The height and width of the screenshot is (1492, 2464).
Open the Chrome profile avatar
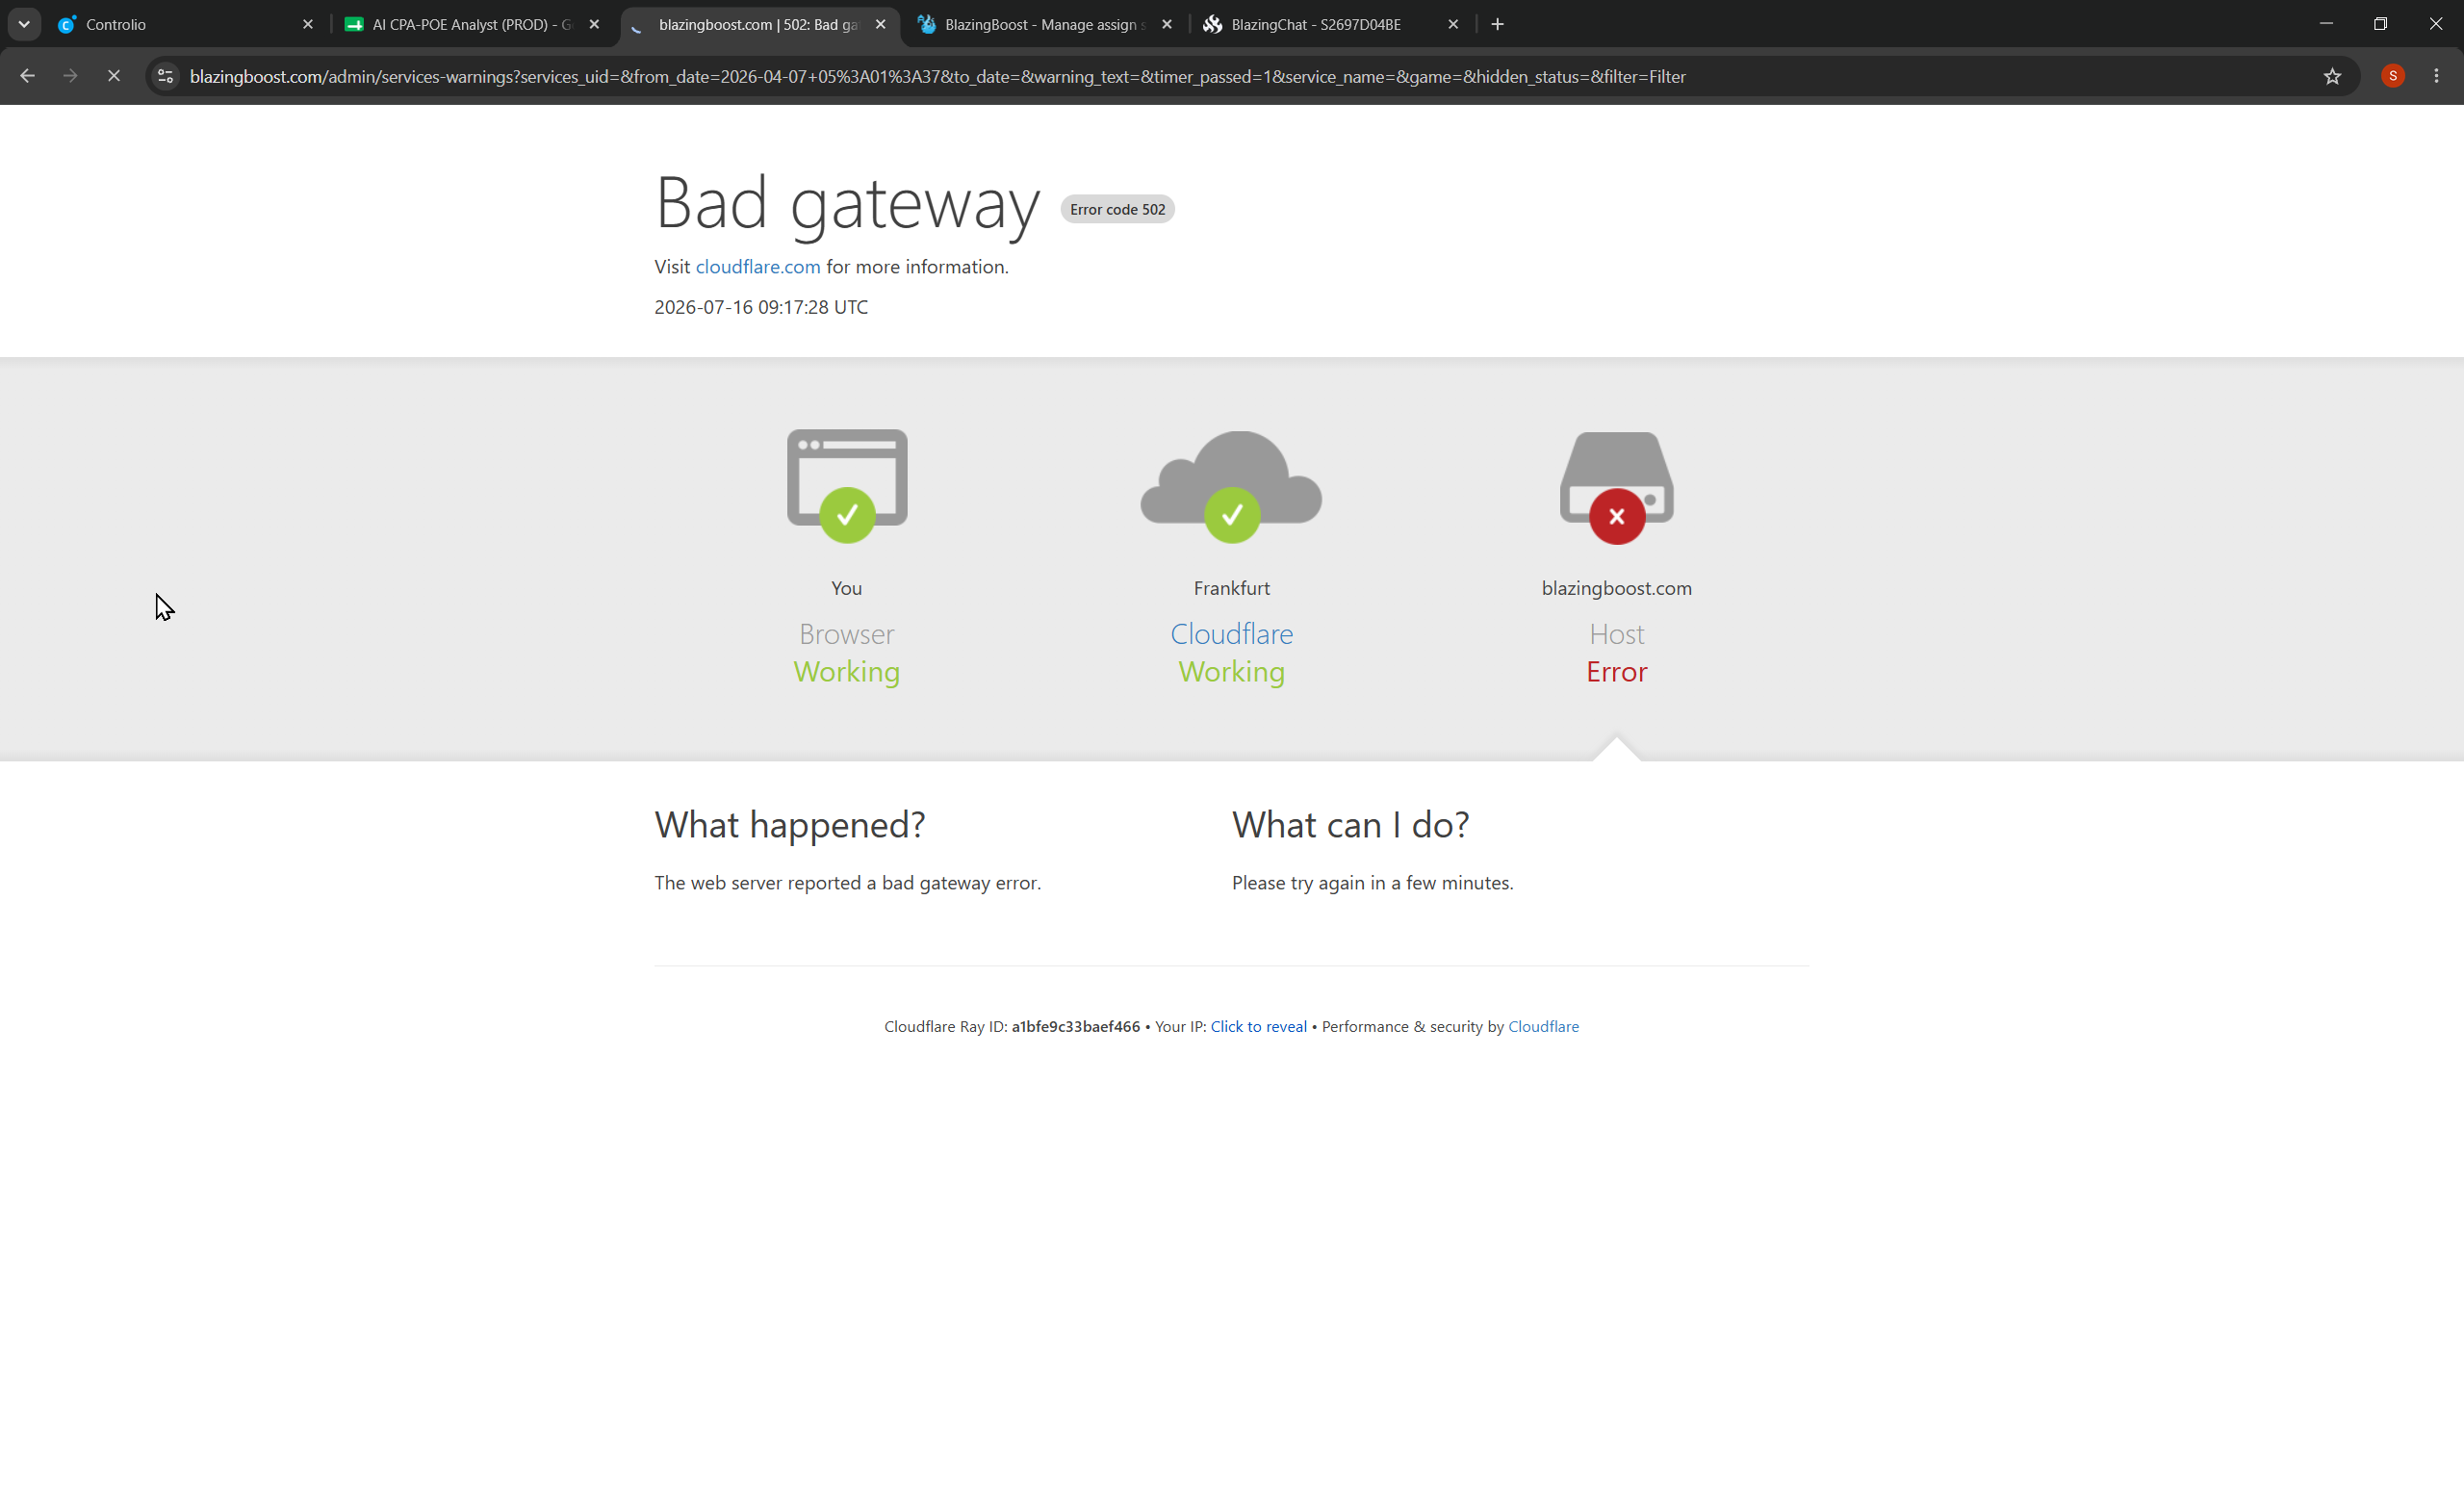point(2392,76)
